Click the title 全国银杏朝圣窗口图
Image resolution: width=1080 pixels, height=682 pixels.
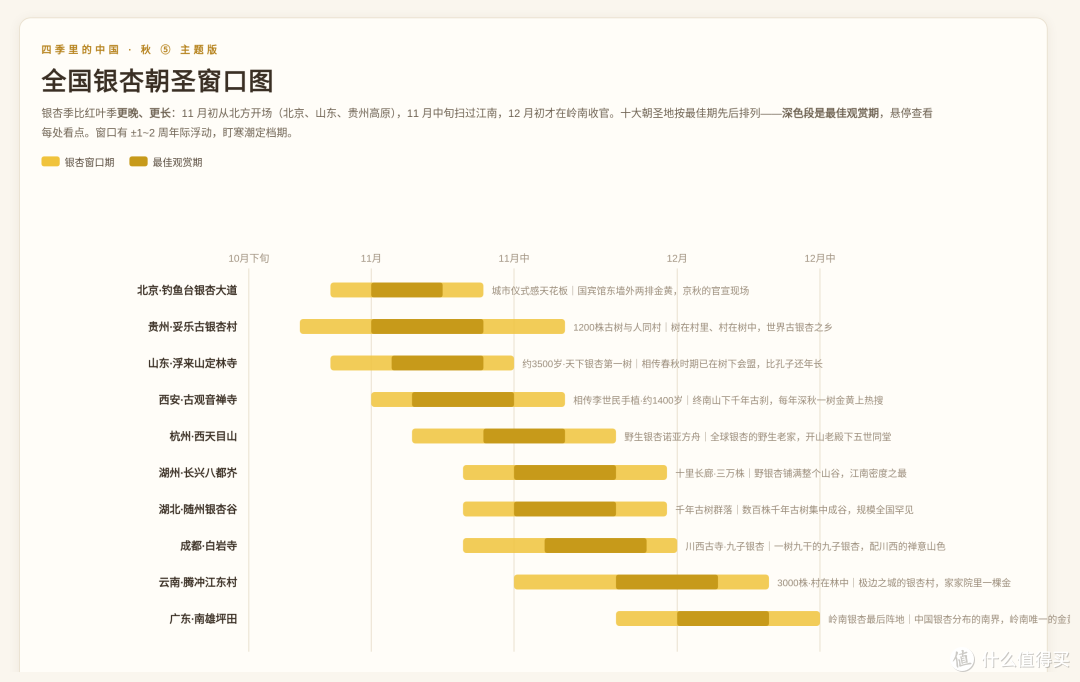point(158,81)
